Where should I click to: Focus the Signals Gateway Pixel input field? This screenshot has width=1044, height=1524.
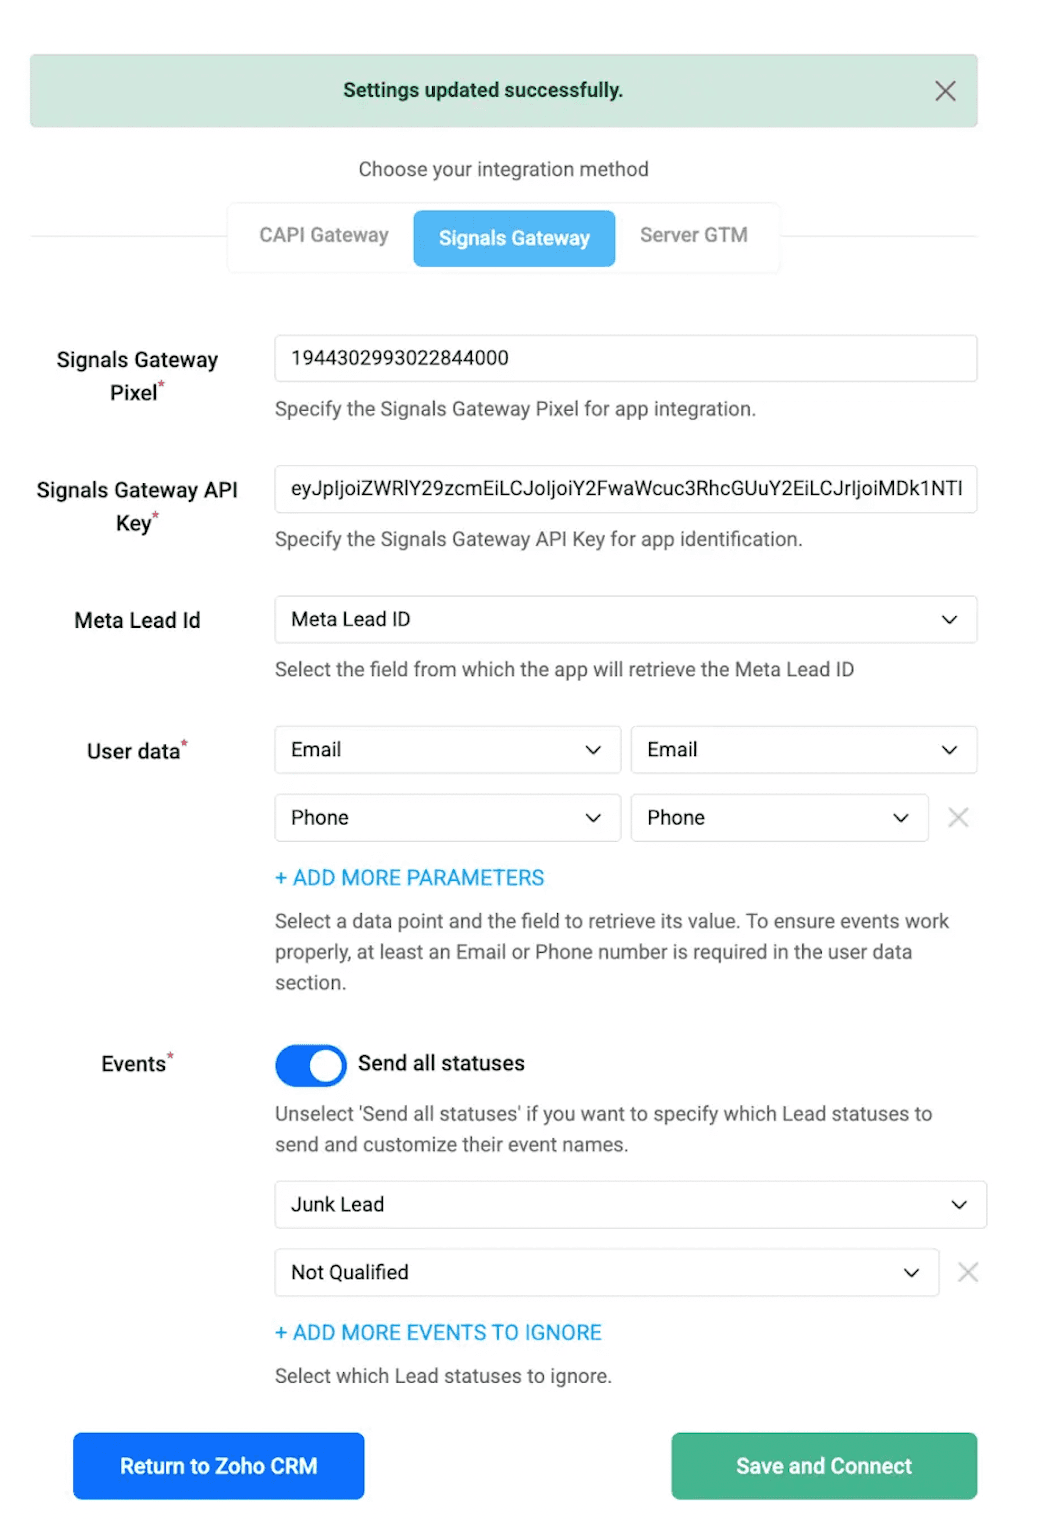click(x=625, y=358)
